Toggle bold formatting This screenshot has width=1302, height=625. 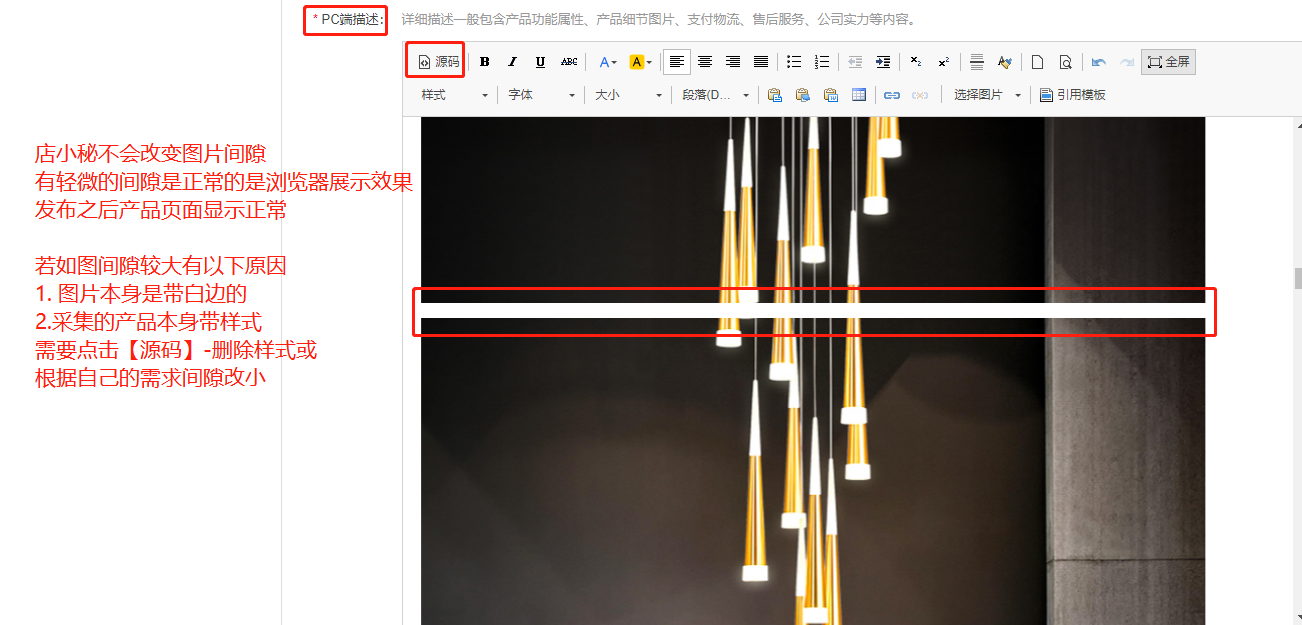pyautogui.click(x=485, y=62)
